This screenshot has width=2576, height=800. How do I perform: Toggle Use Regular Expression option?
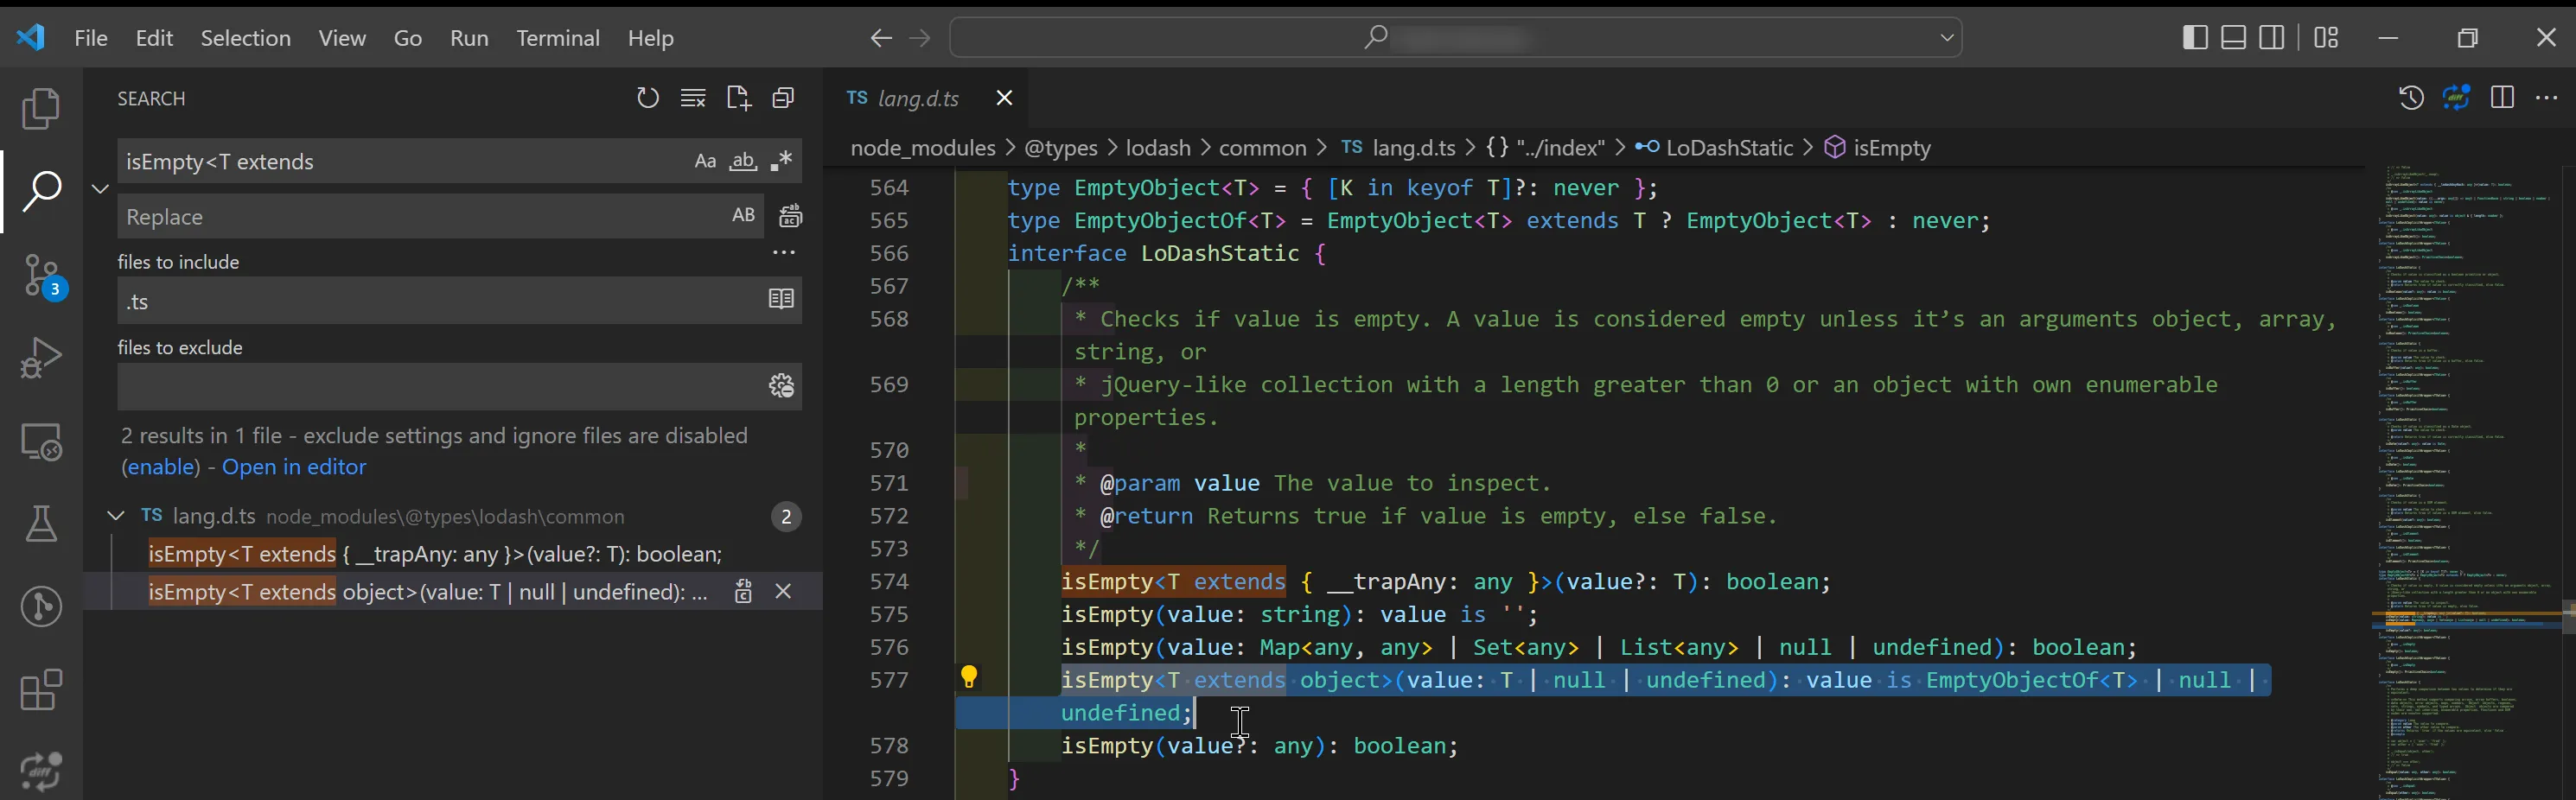782,162
